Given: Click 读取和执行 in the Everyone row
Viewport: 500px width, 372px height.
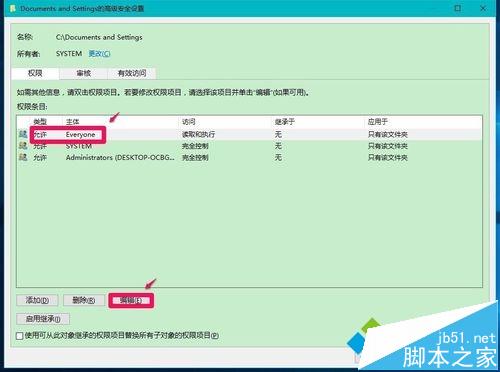Looking at the screenshot, I should pos(198,135).
